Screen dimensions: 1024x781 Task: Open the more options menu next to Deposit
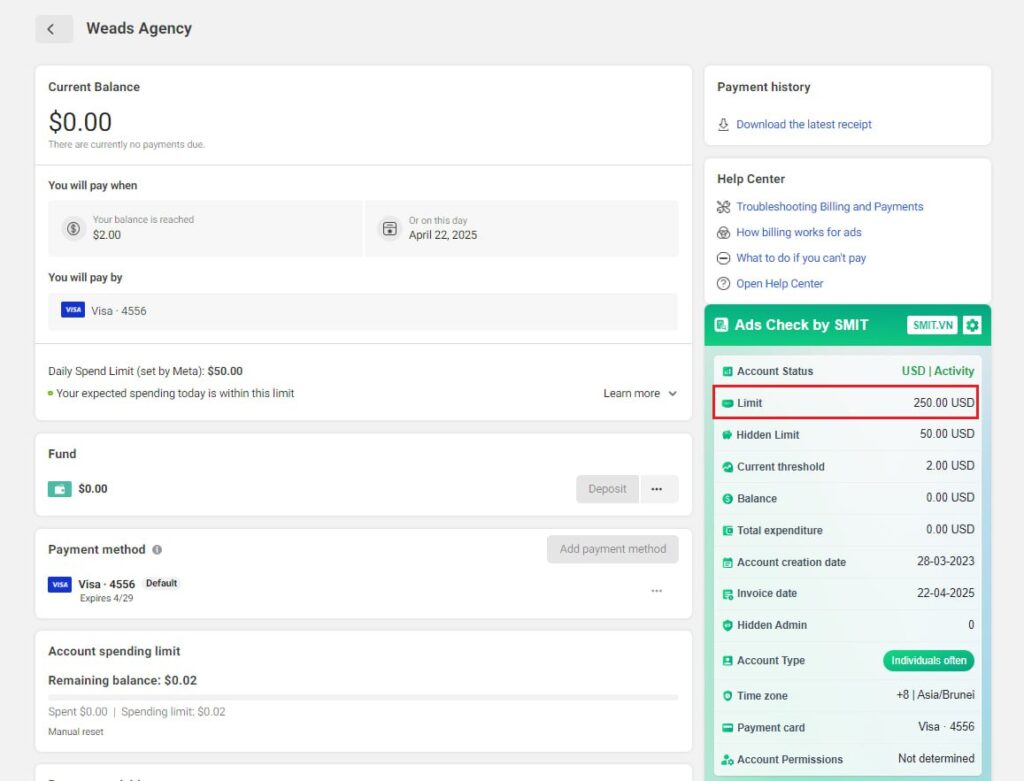pyautogui.click(x=657, y=489)
